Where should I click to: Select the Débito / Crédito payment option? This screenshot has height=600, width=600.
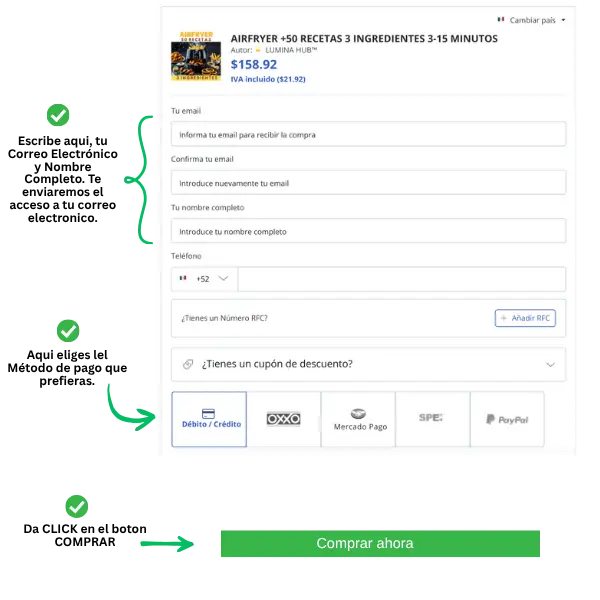click(x=209, y=419)
